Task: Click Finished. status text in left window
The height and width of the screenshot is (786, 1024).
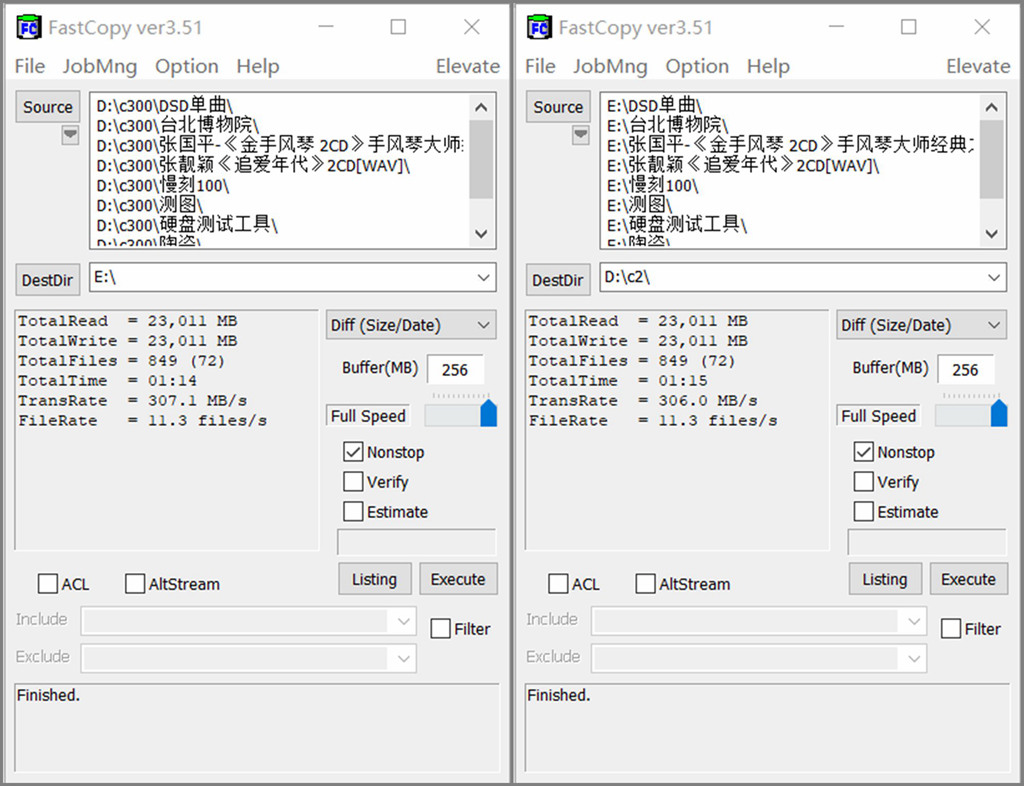Action: [48, 695]
